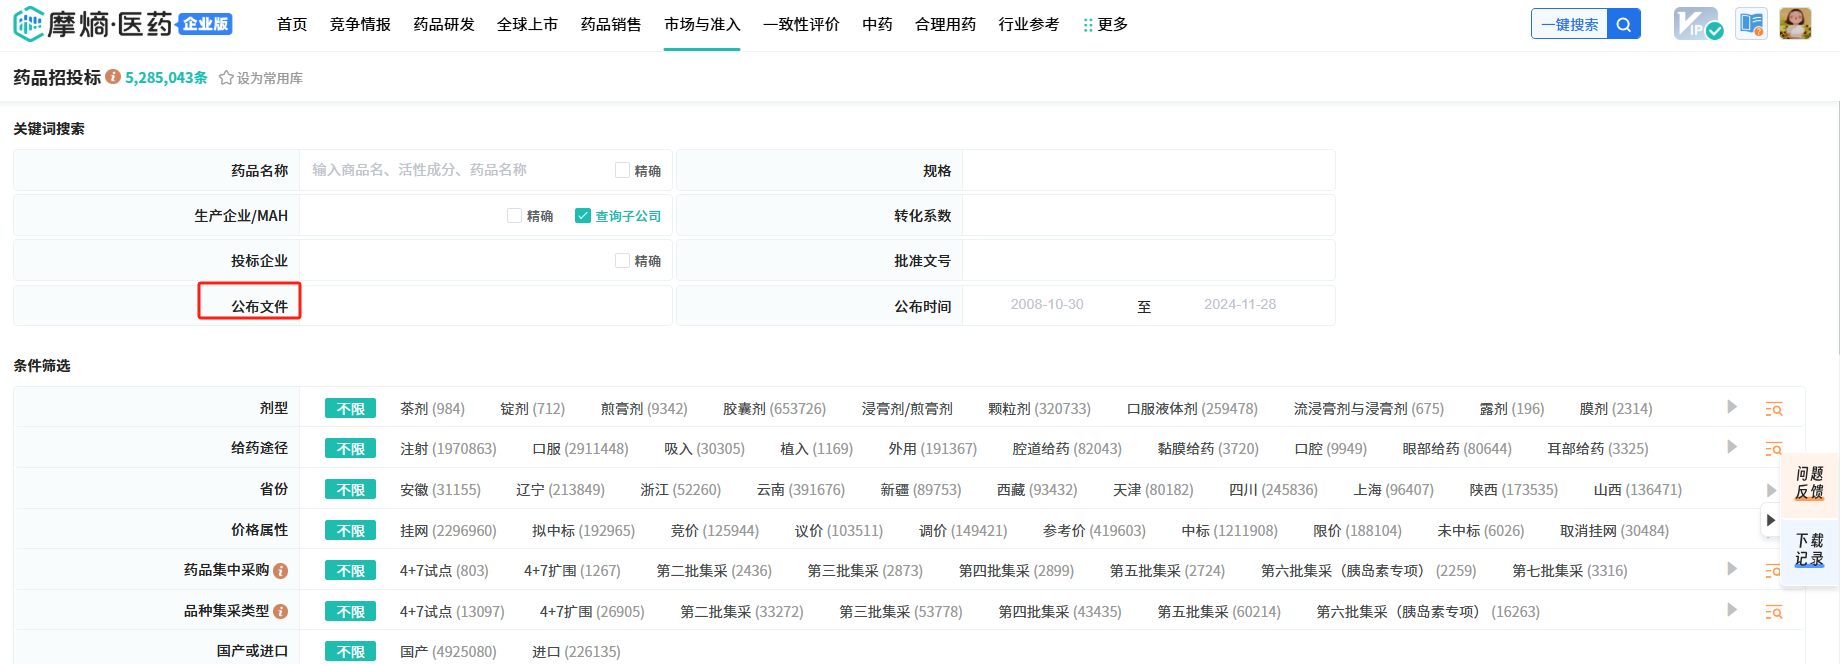The image size is (1840, 664).
Task: Click info icon beside 药品招投标 title
Action: click(x=113, y=77)
